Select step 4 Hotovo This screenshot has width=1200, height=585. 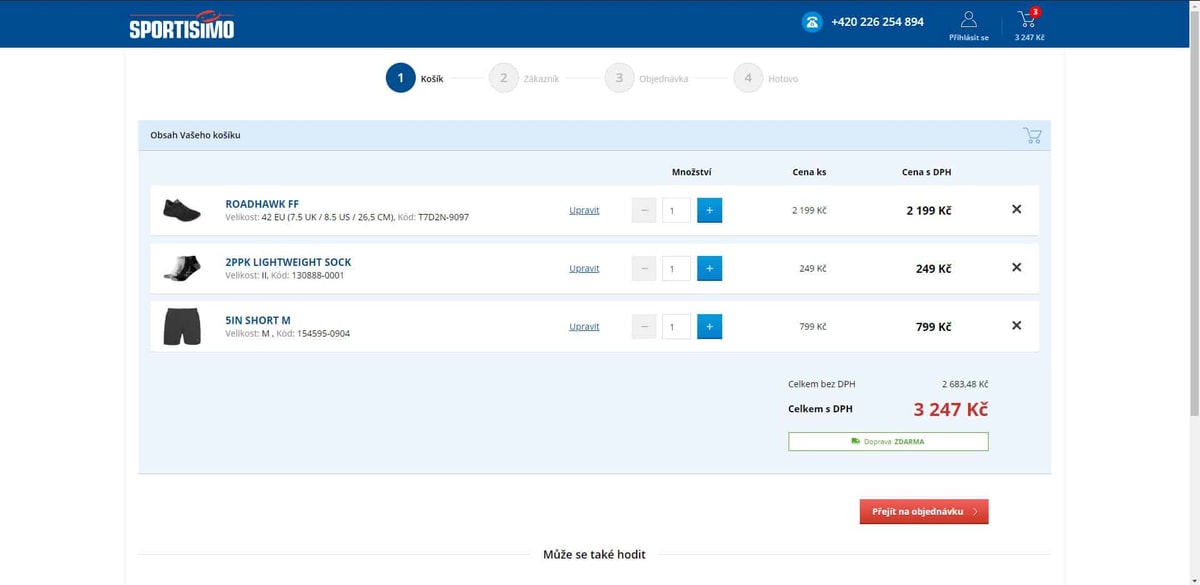[766, 78]
